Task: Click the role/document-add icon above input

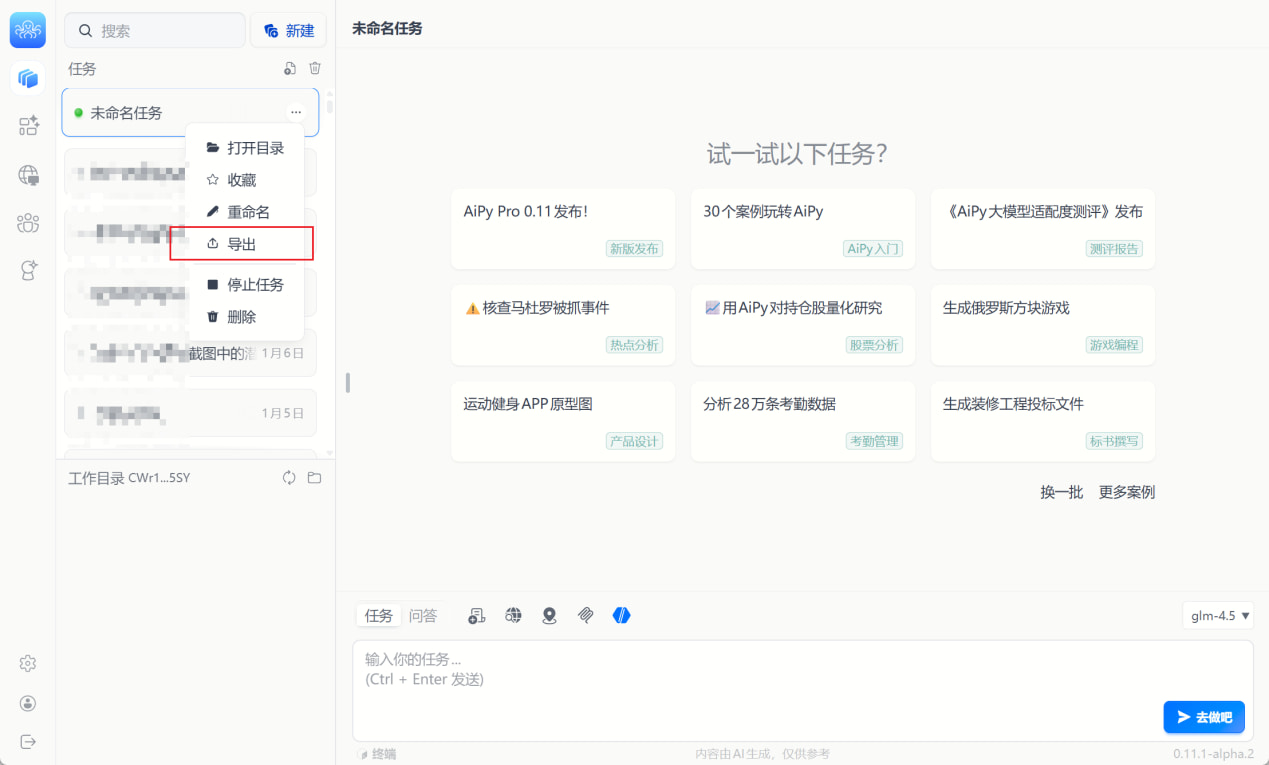Action: 477,616
